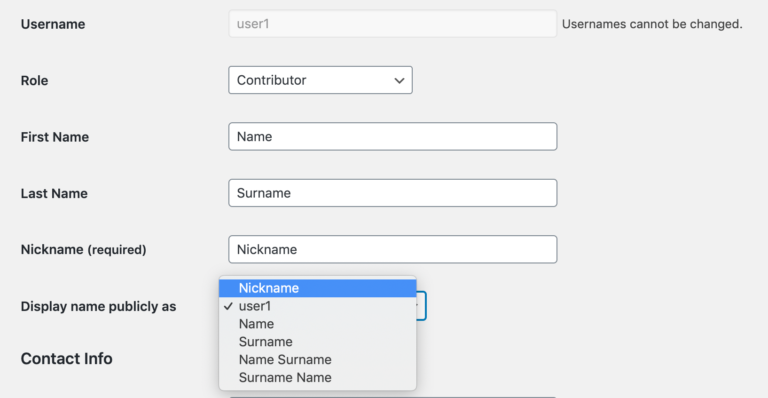Click the Display name publicly as label
The width and height of the screenshot is (768, 398).
[x=98, y=306]
